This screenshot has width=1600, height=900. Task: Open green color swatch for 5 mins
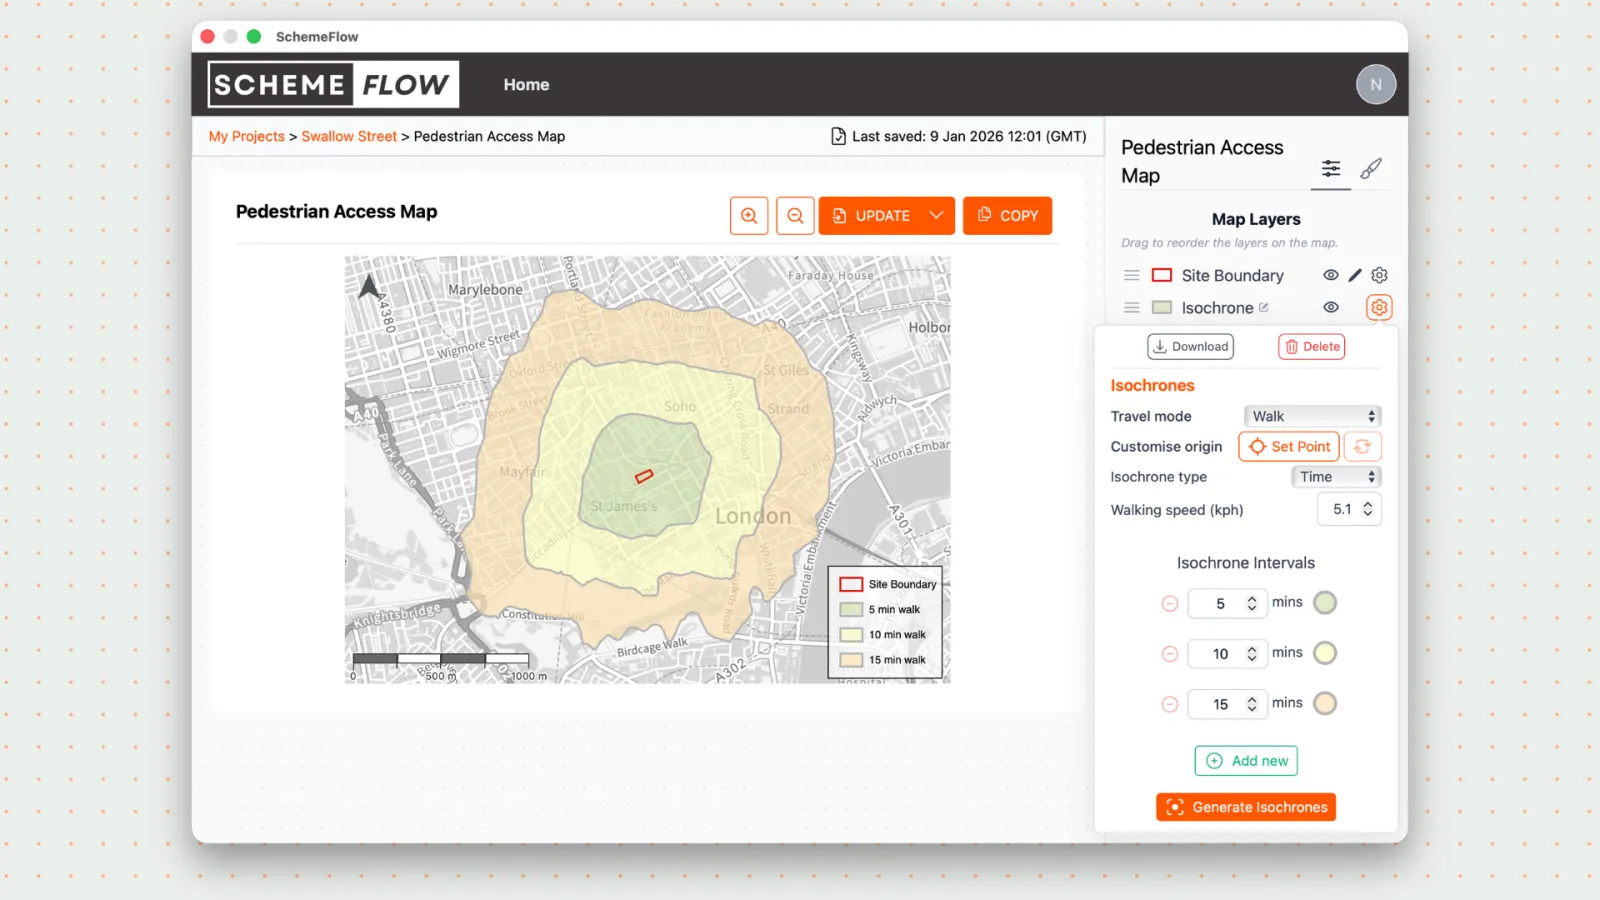1325,603
